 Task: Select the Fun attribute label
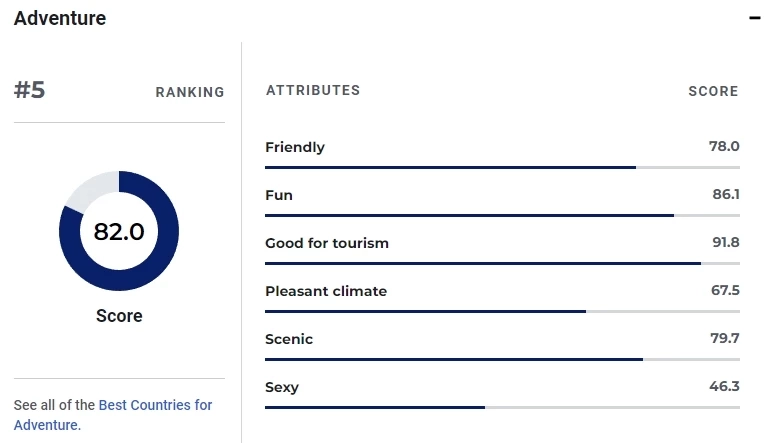click(279, 195)
